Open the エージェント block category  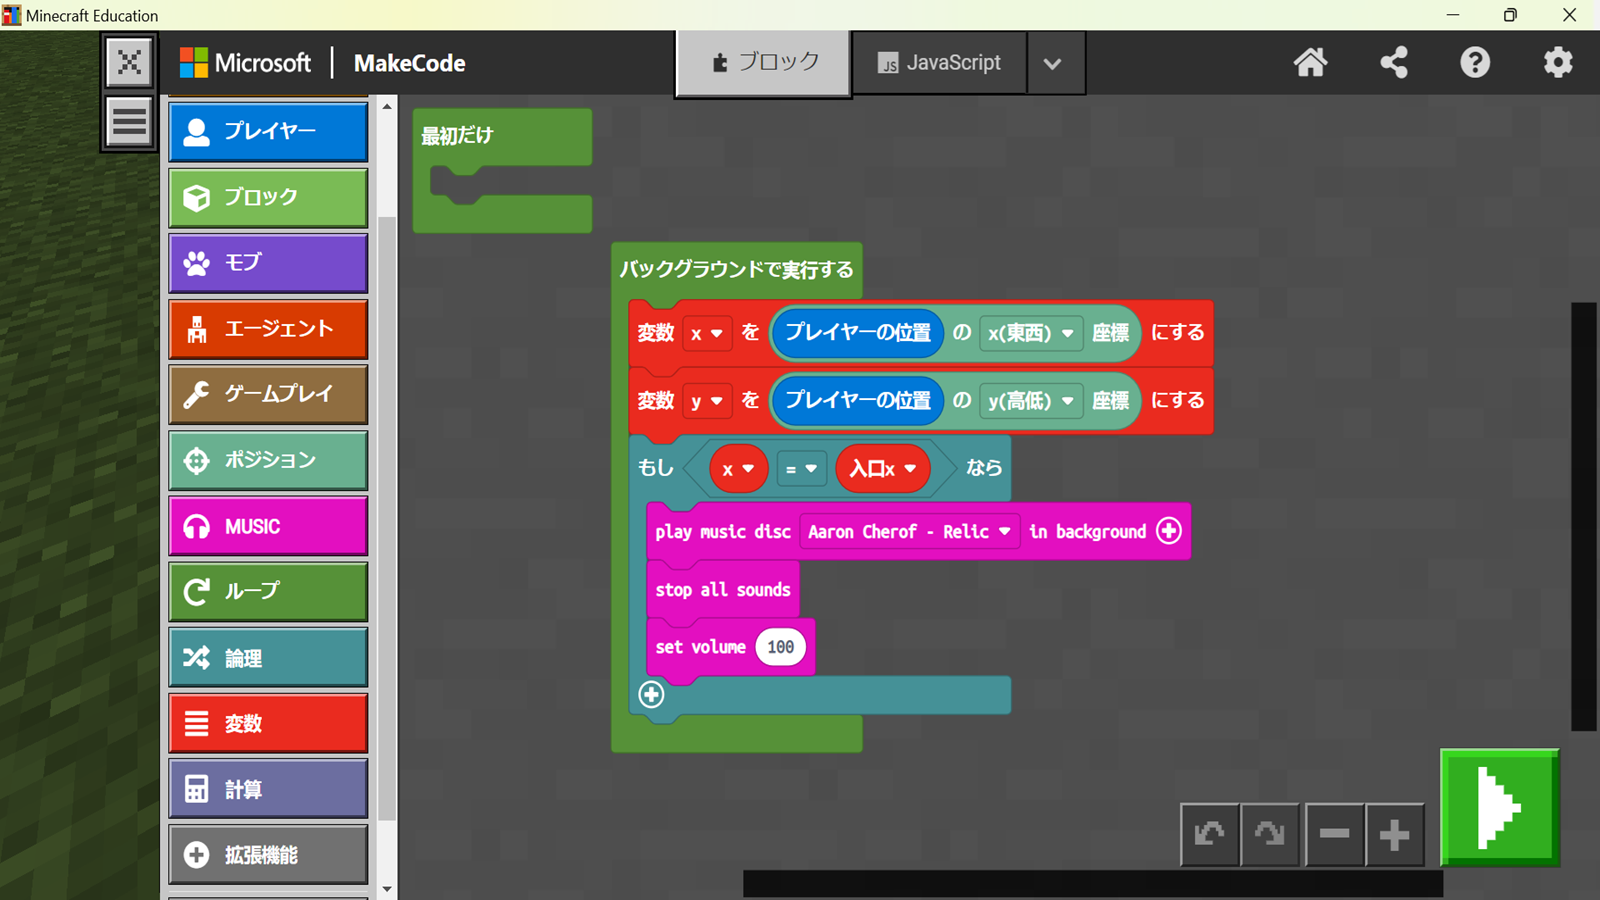[x=268, y=329]
